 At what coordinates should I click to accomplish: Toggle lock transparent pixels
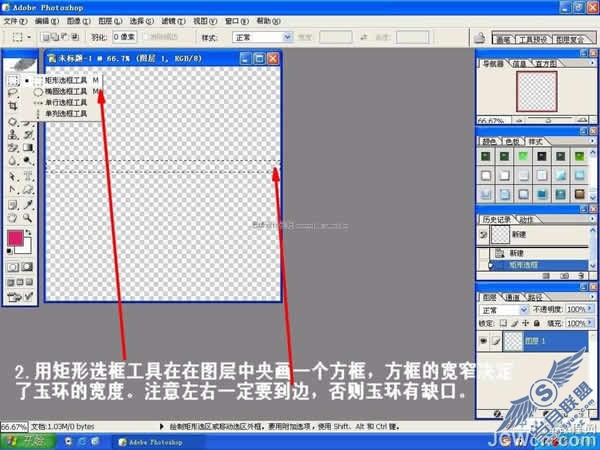(504, 323)
